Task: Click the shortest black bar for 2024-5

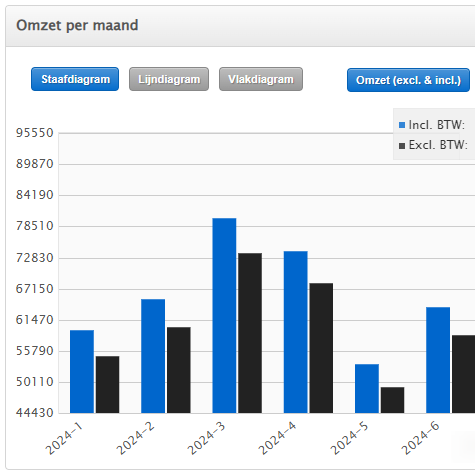Action: (x=393, y=400)
